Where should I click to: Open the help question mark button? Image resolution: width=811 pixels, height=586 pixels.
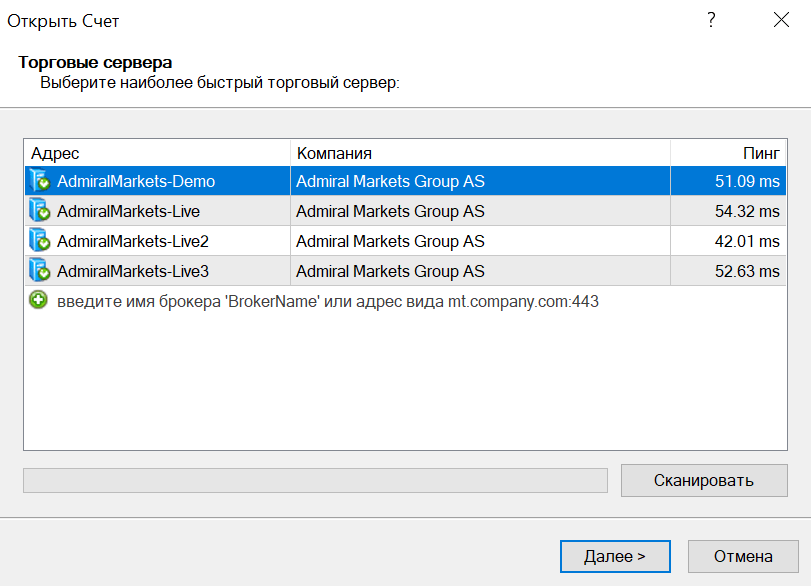(711, 20)
